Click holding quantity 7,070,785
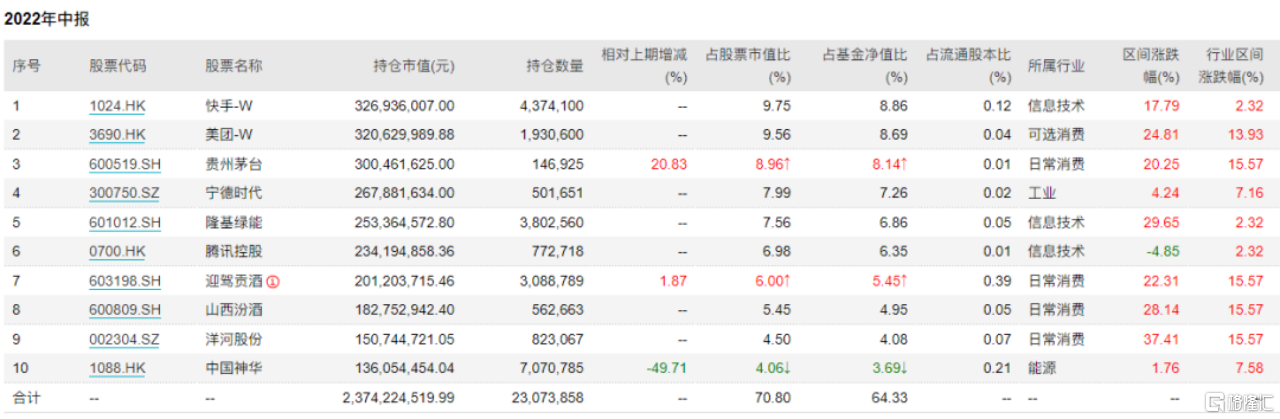1280x419 pixels. tap(552, 369)
